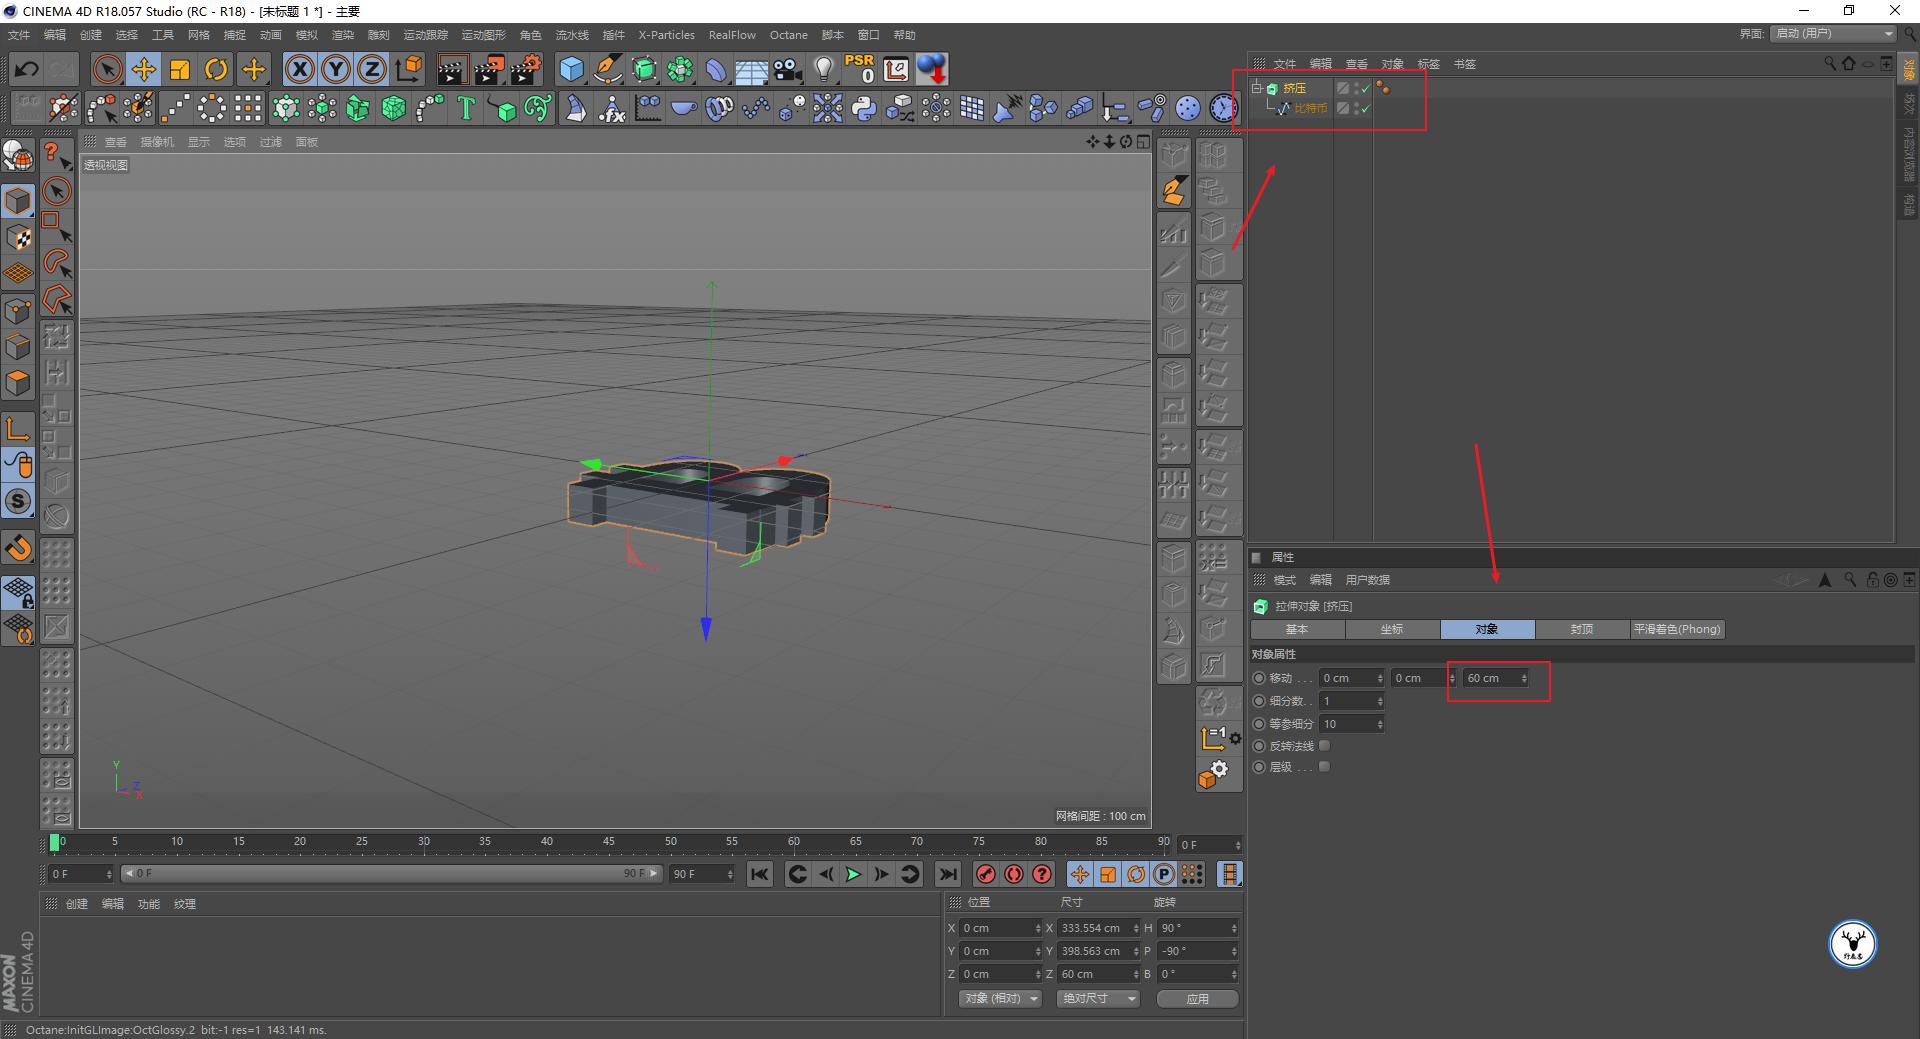This screenshot has width=1920, height=1039.
Task: Enable the 反转法线 checkbox
Action: [x=1324, y=746]
